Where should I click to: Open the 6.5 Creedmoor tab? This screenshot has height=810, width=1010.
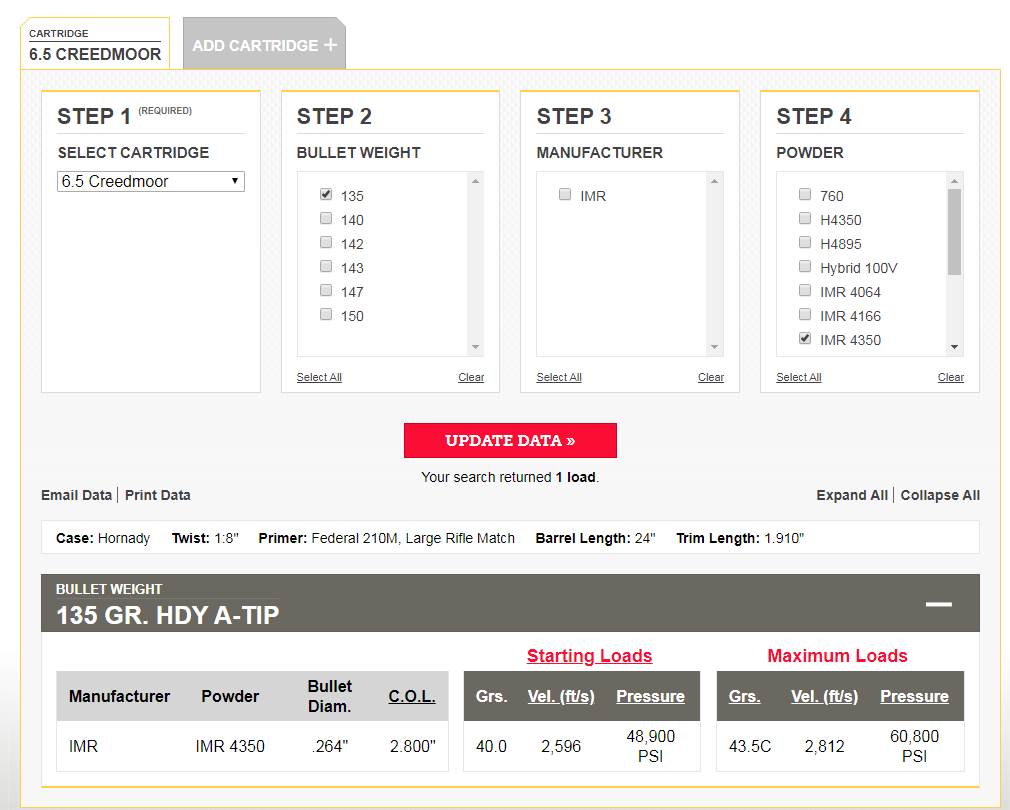(95, 44)
